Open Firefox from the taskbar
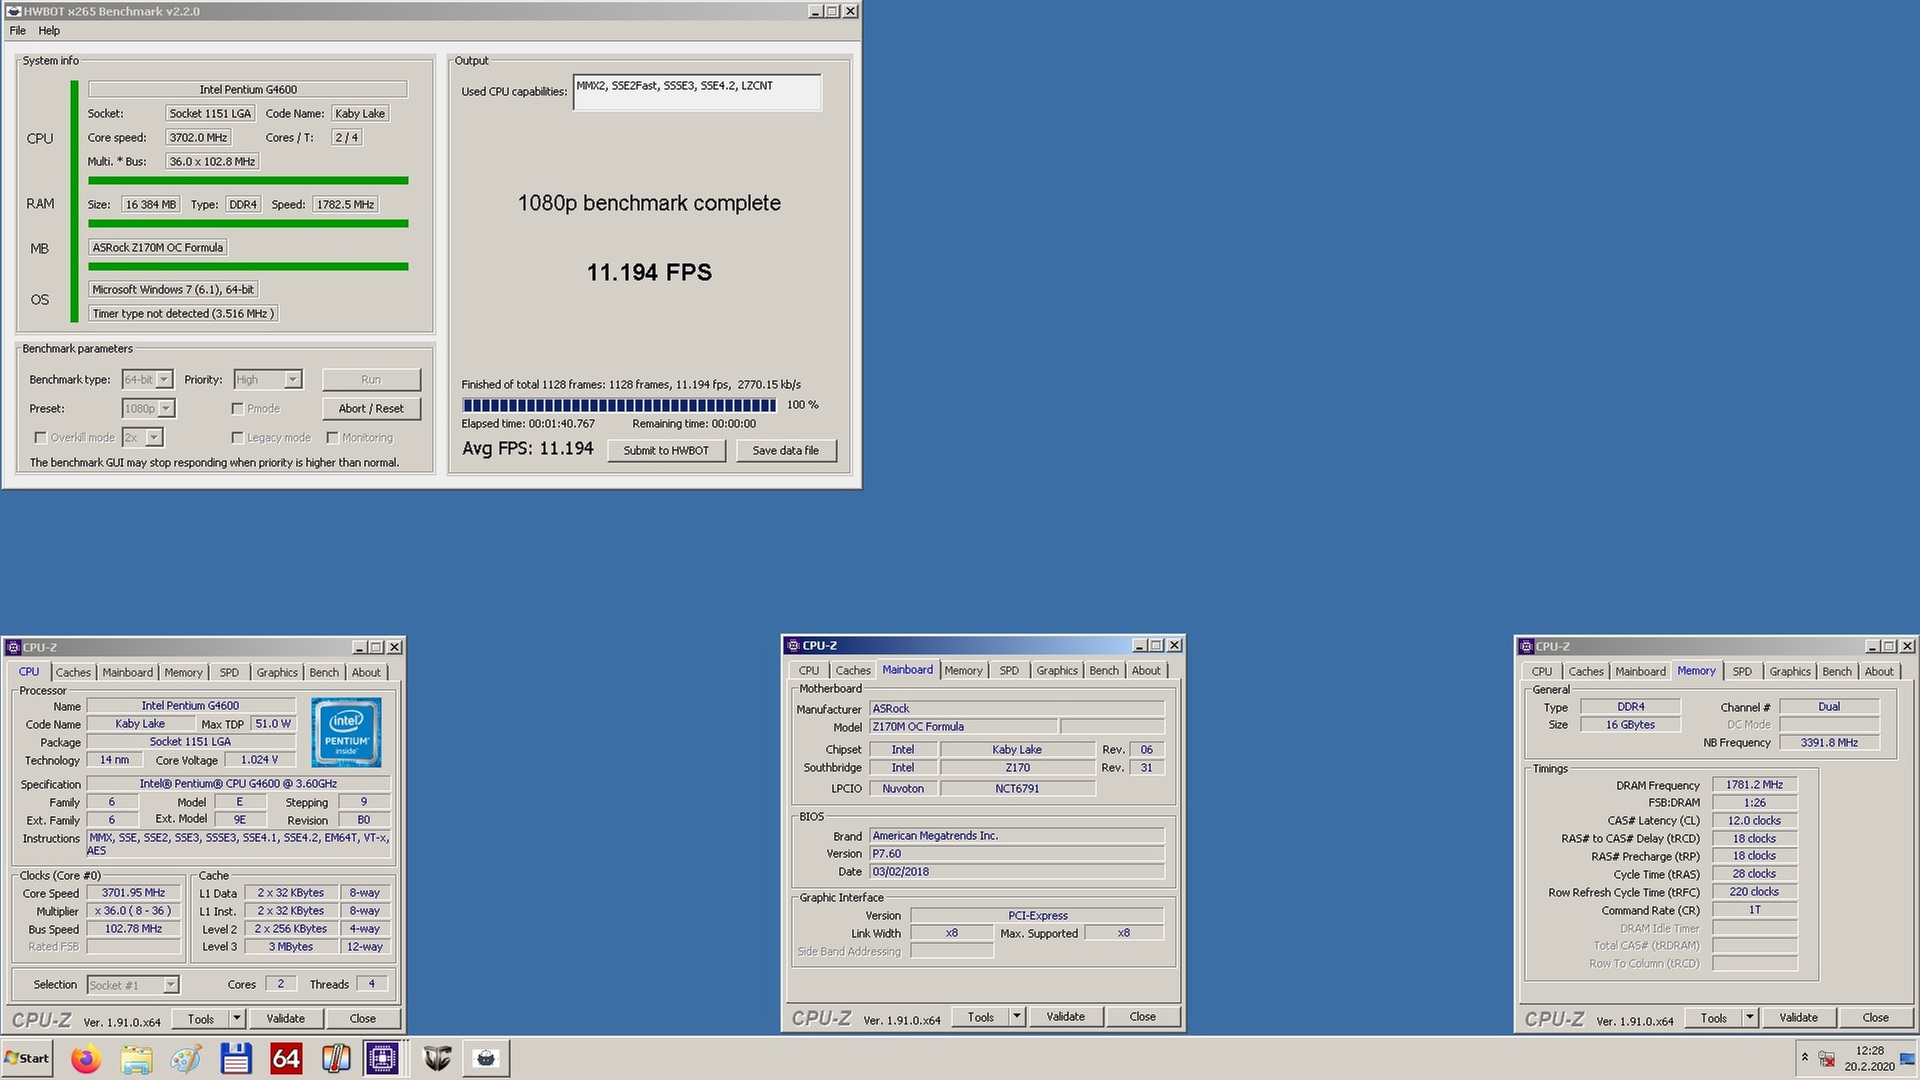The image size is (1920, 1080). coord(86,1058)
